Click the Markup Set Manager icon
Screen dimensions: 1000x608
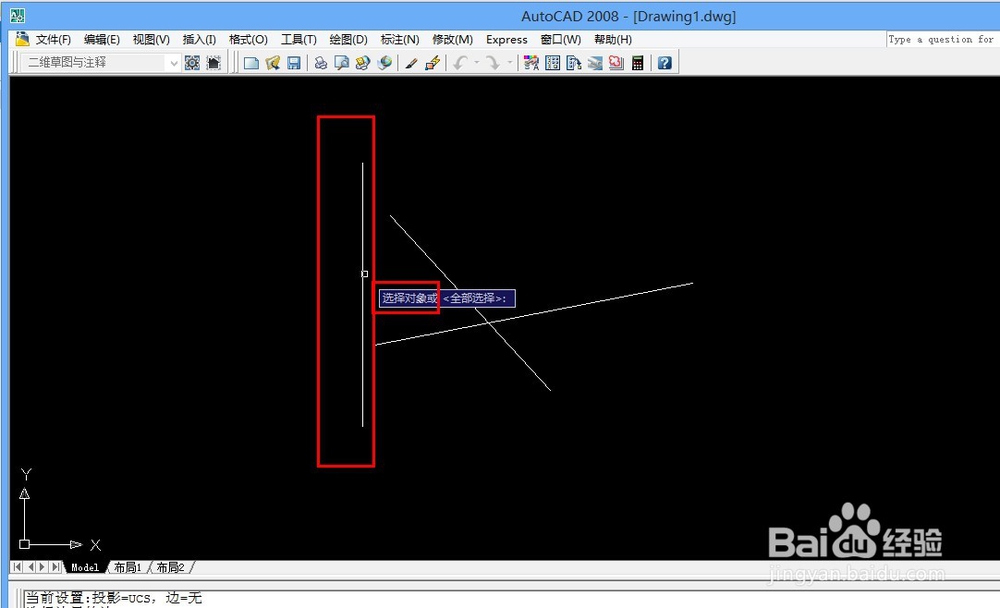tap(616, 63)
